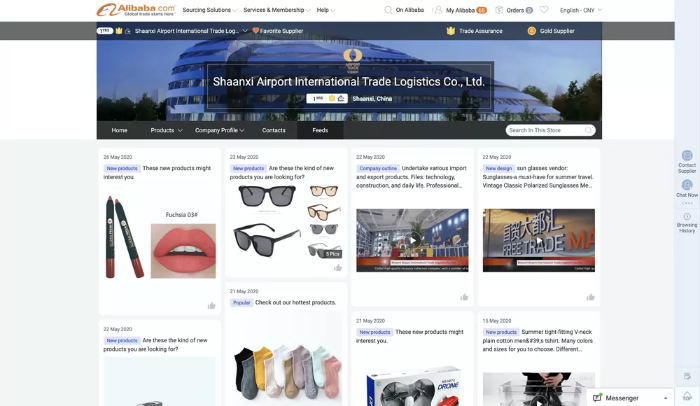The height and width of the screenshot is (406, 700).
Task: Click the New design tag
Action: pyautogui.click(x=498, y=168)
